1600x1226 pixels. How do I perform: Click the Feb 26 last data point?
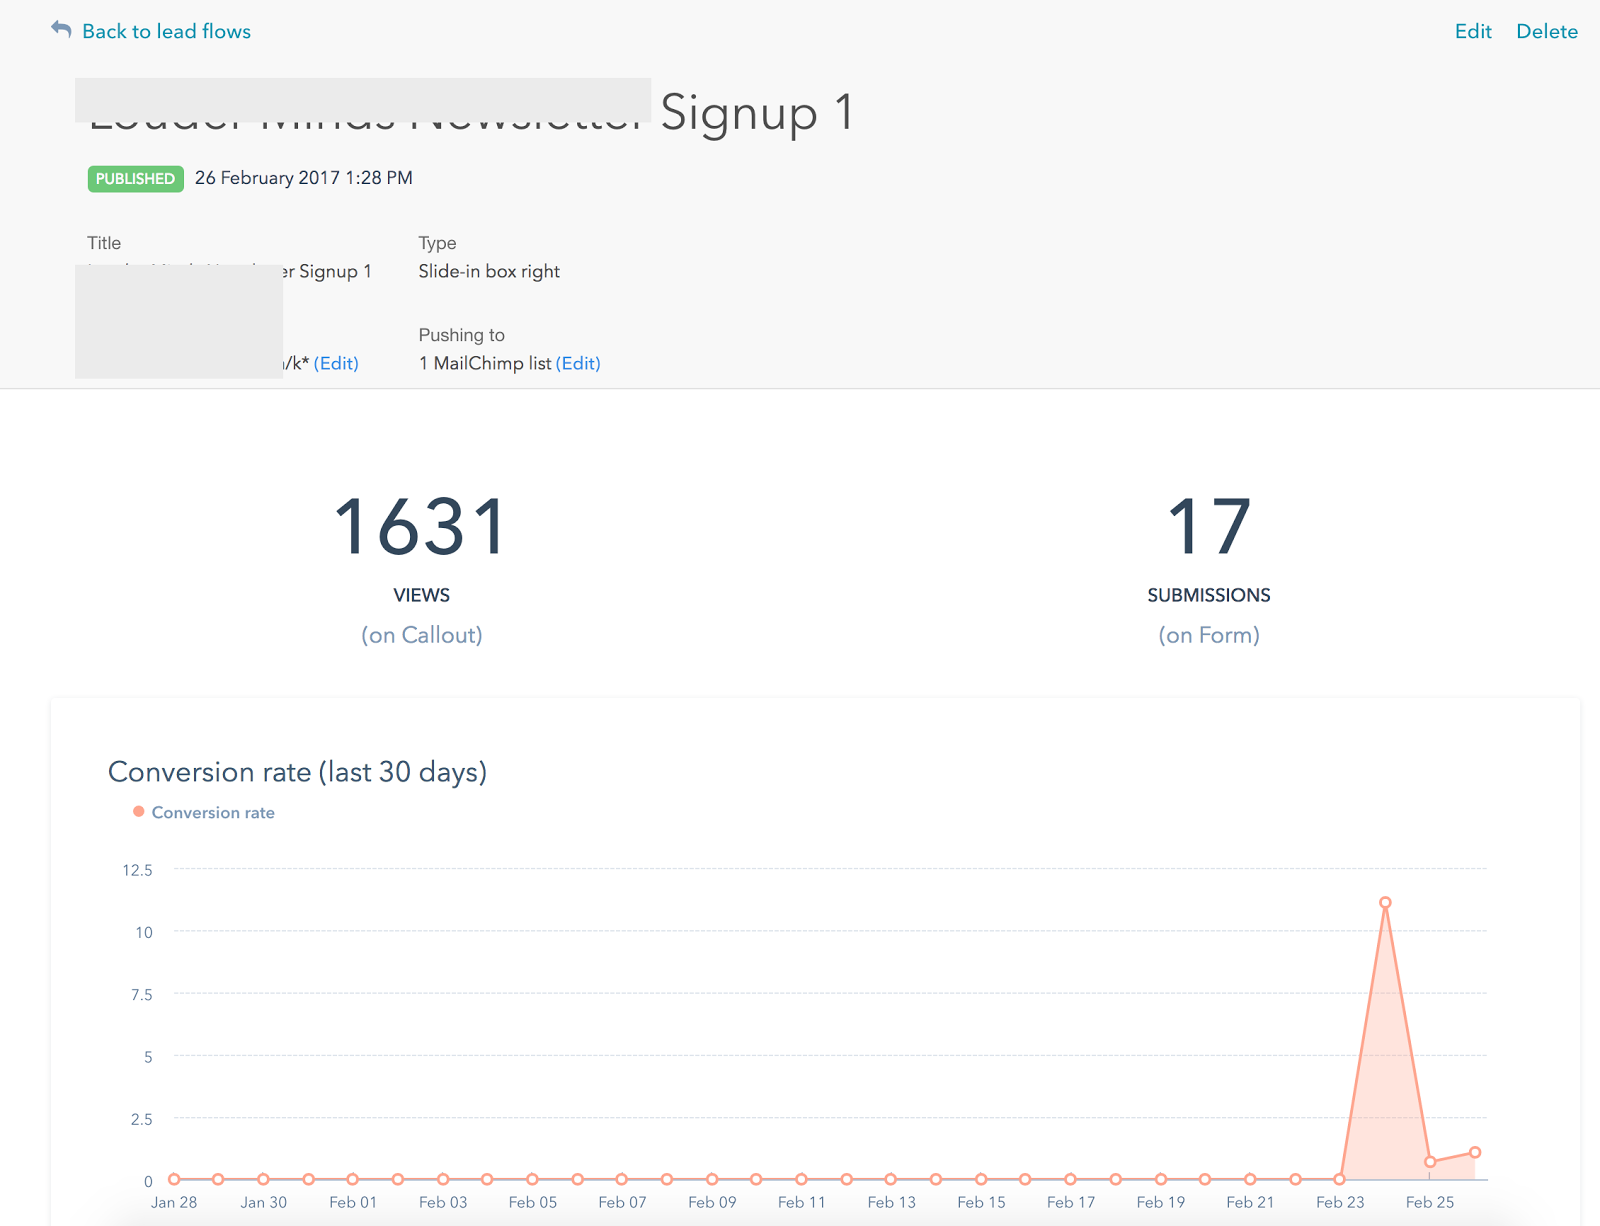pos(1475,1153)
